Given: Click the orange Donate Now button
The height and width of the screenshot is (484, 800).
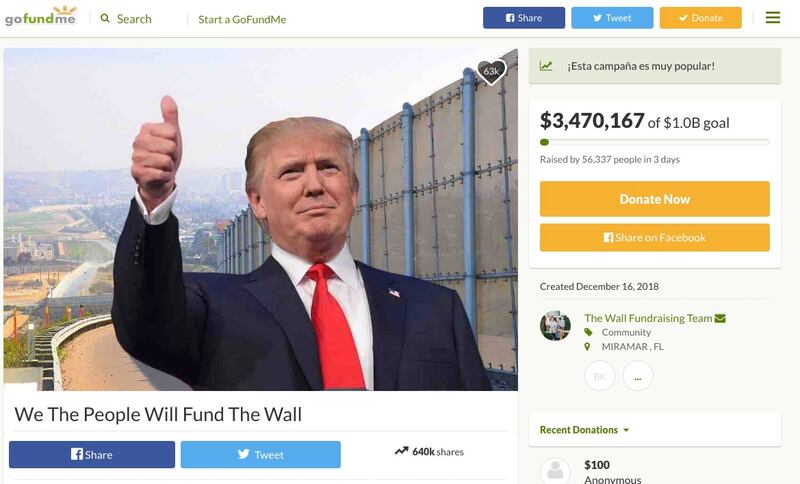Looking at the screenshot, I should [655, 199].
